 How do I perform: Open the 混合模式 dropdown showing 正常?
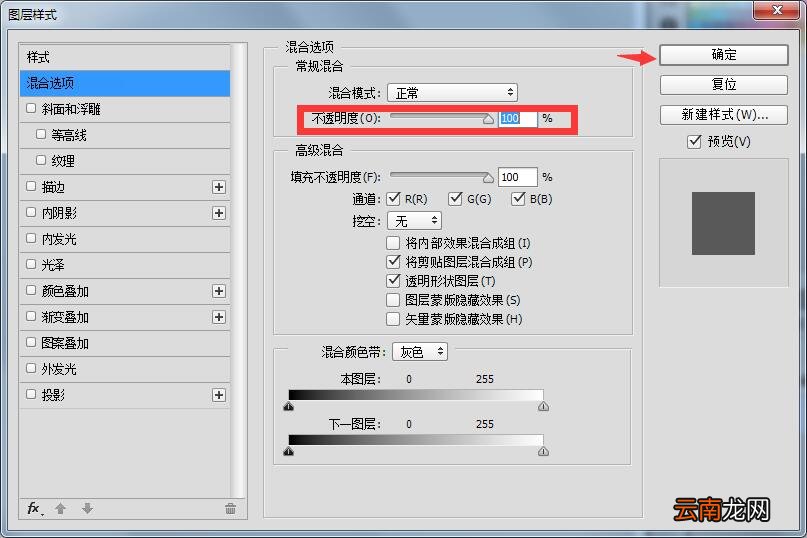[x=452, y=93]
